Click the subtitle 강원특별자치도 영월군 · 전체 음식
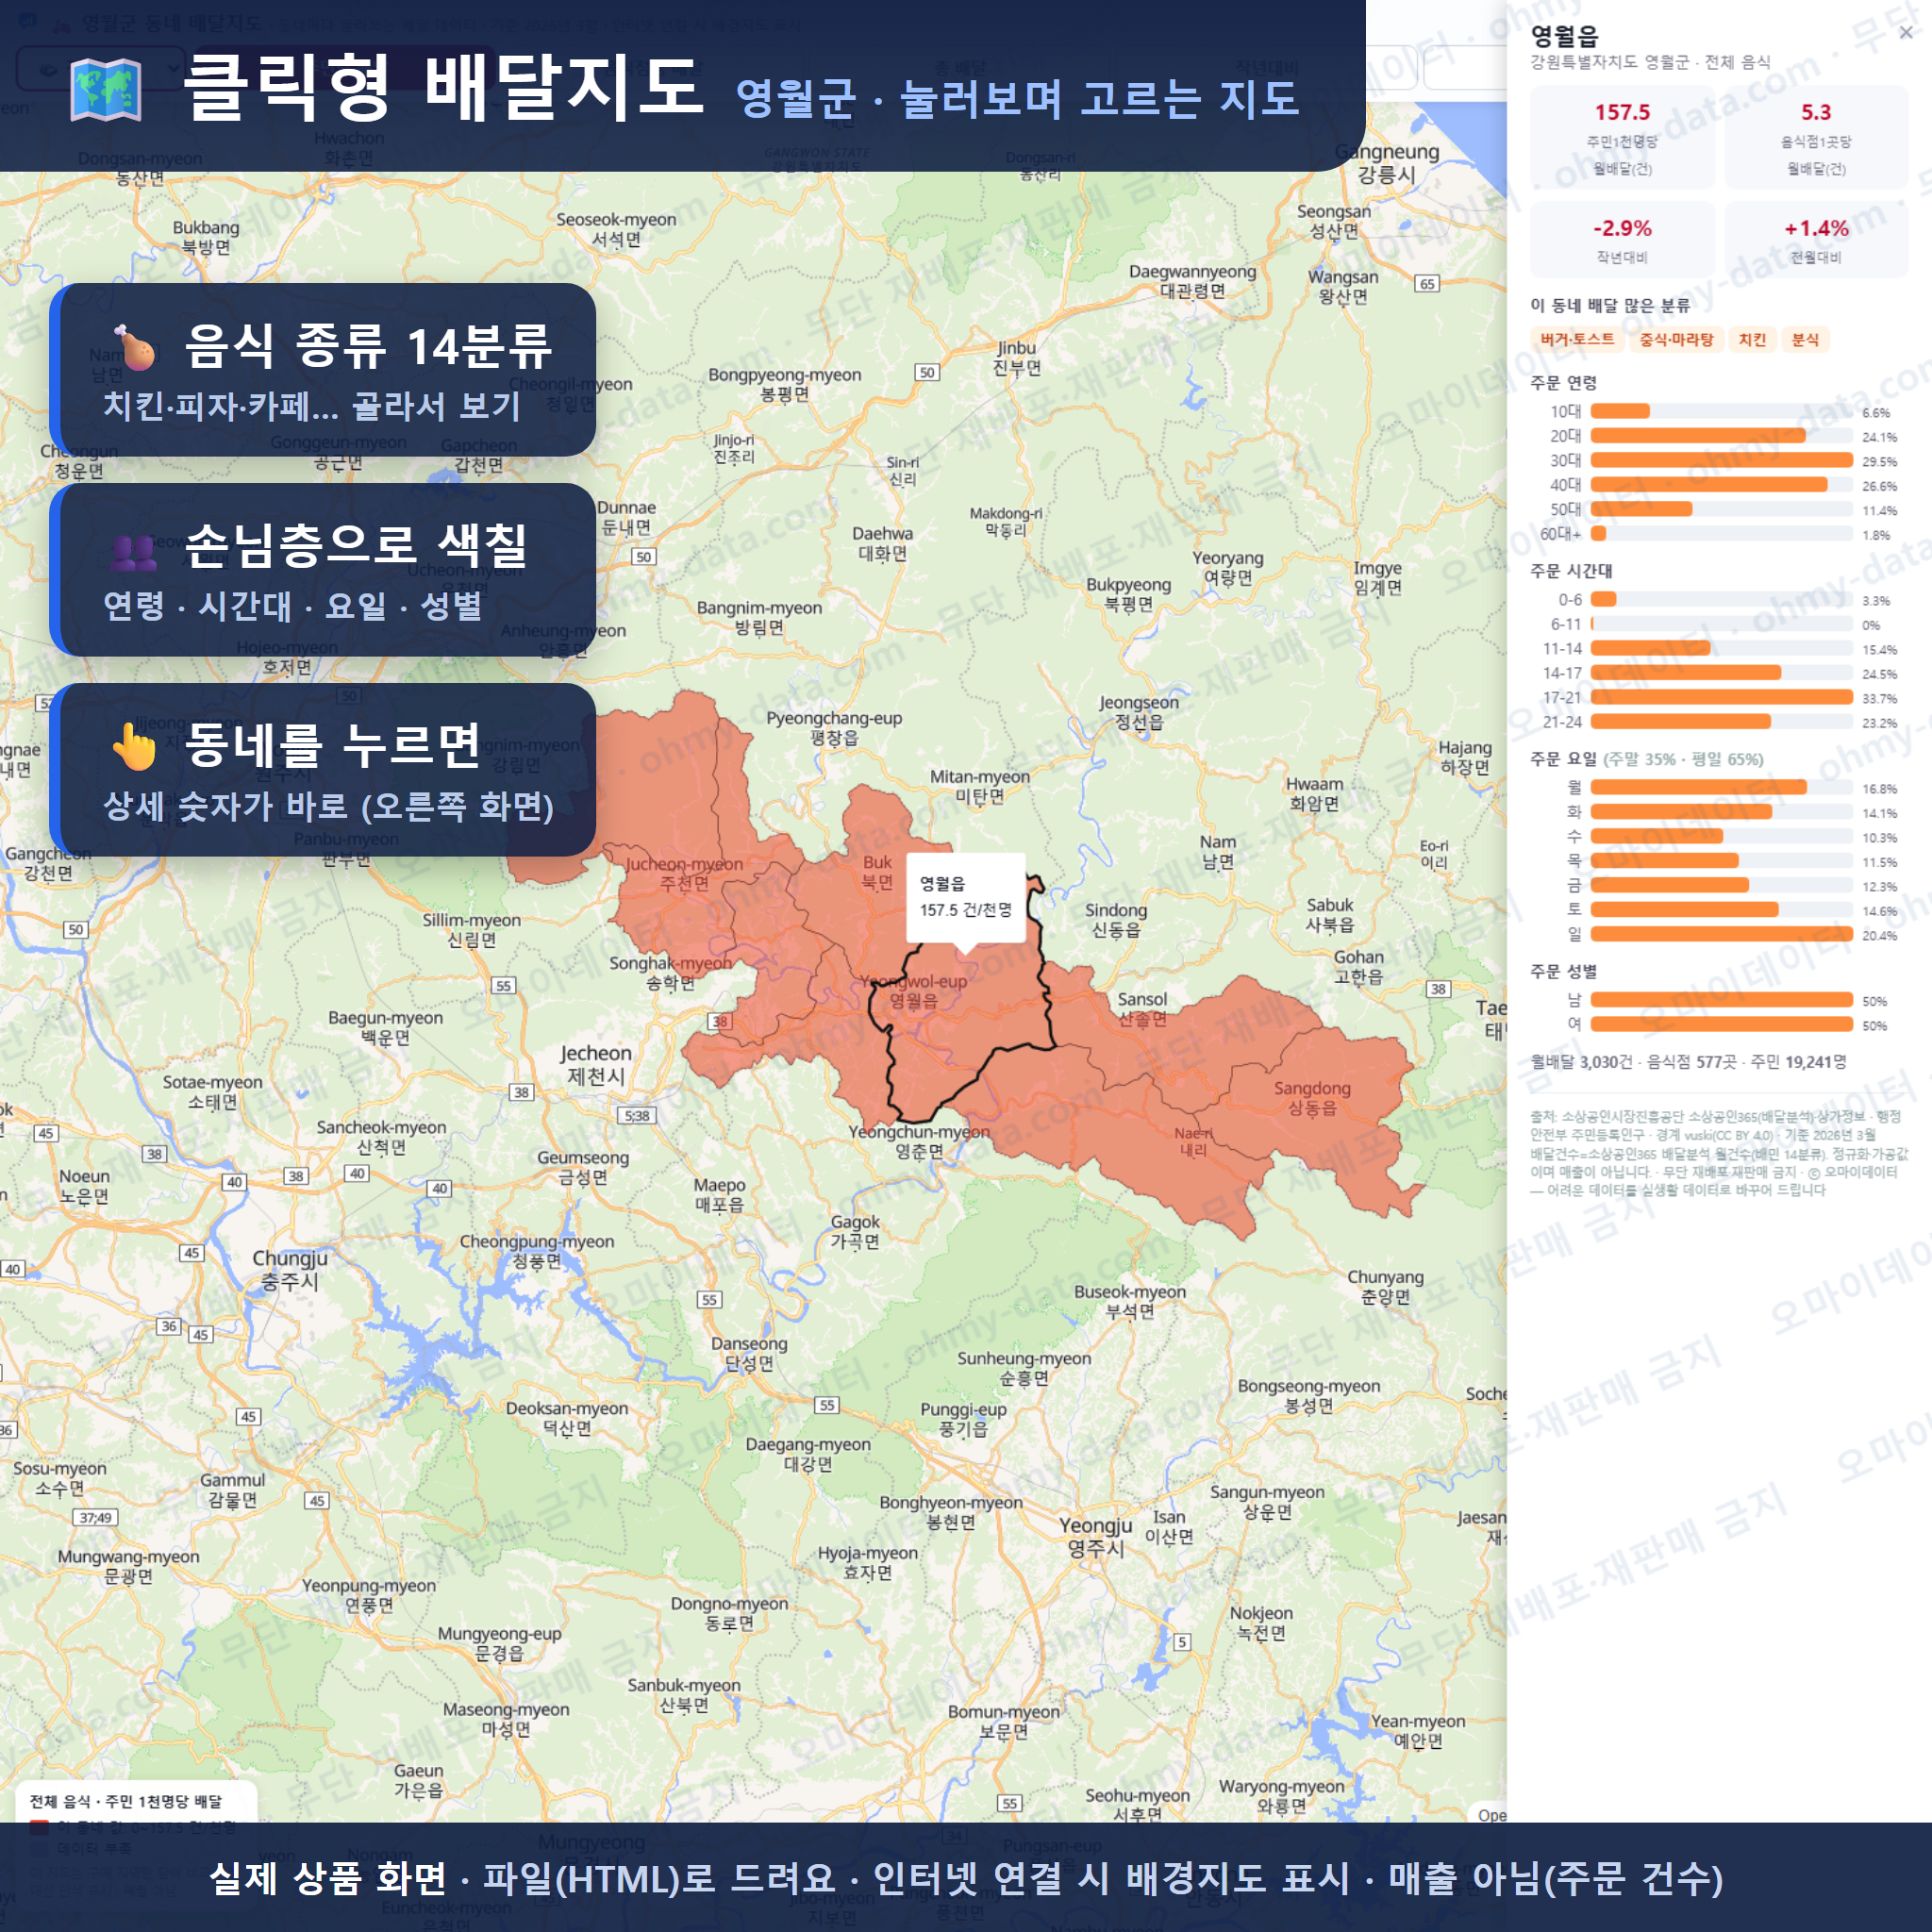The image size is (1932, 1932). 1650,62
